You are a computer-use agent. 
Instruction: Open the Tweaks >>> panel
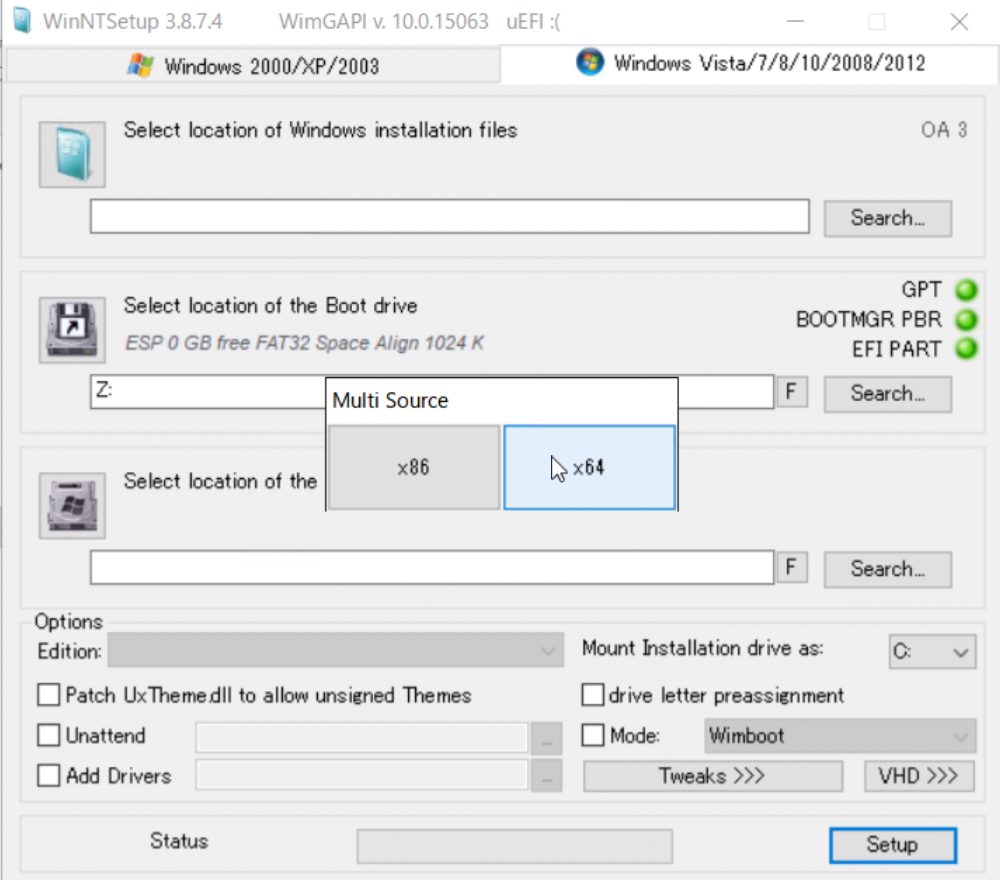tap(712, 776)
